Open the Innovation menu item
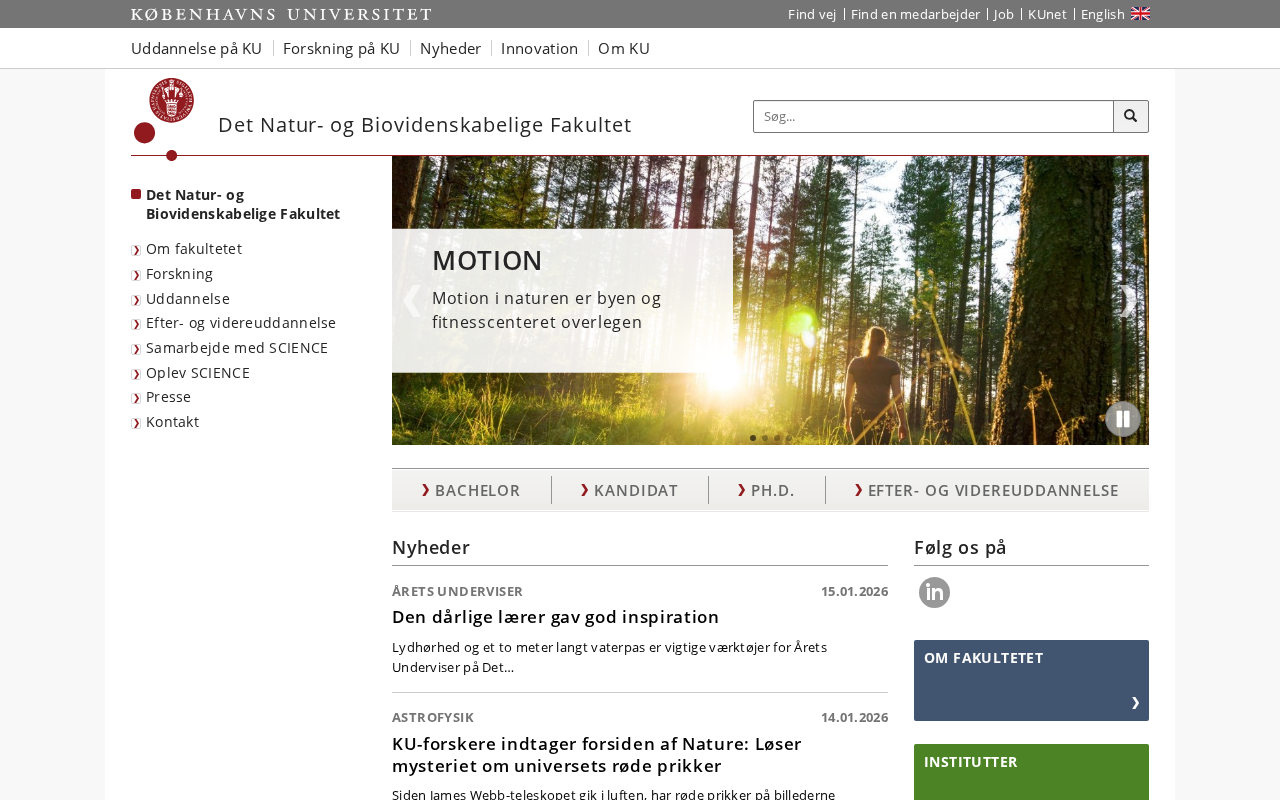1280x800 pixels. [539, 48]
